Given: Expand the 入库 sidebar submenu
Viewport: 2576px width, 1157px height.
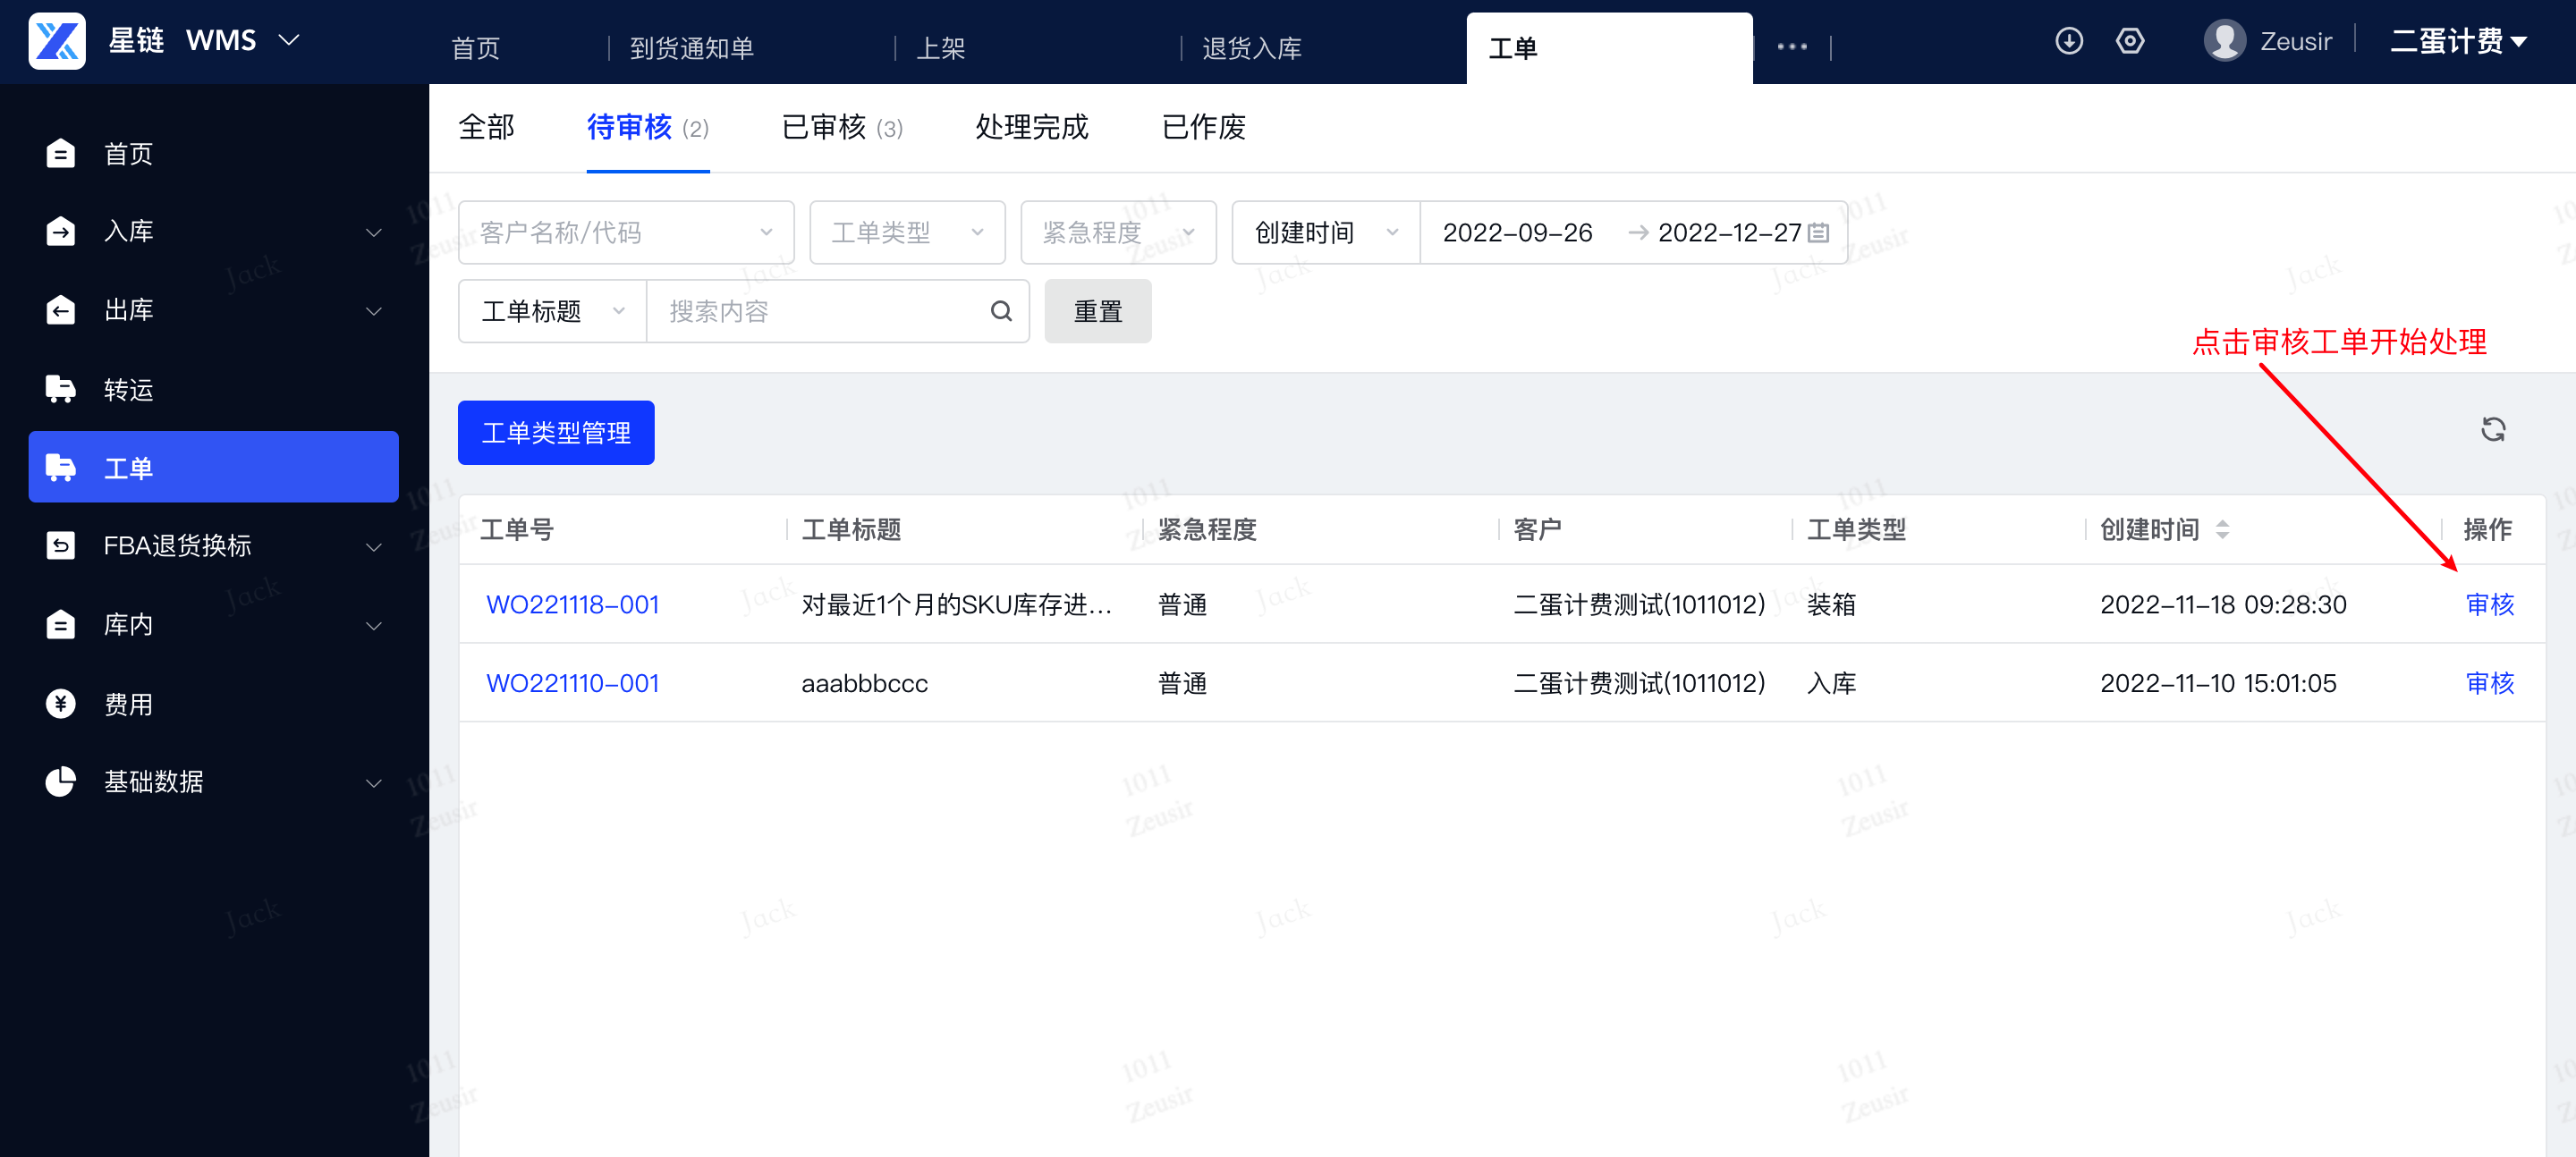Looking at the screenshot, I should [x=374, y=232].
